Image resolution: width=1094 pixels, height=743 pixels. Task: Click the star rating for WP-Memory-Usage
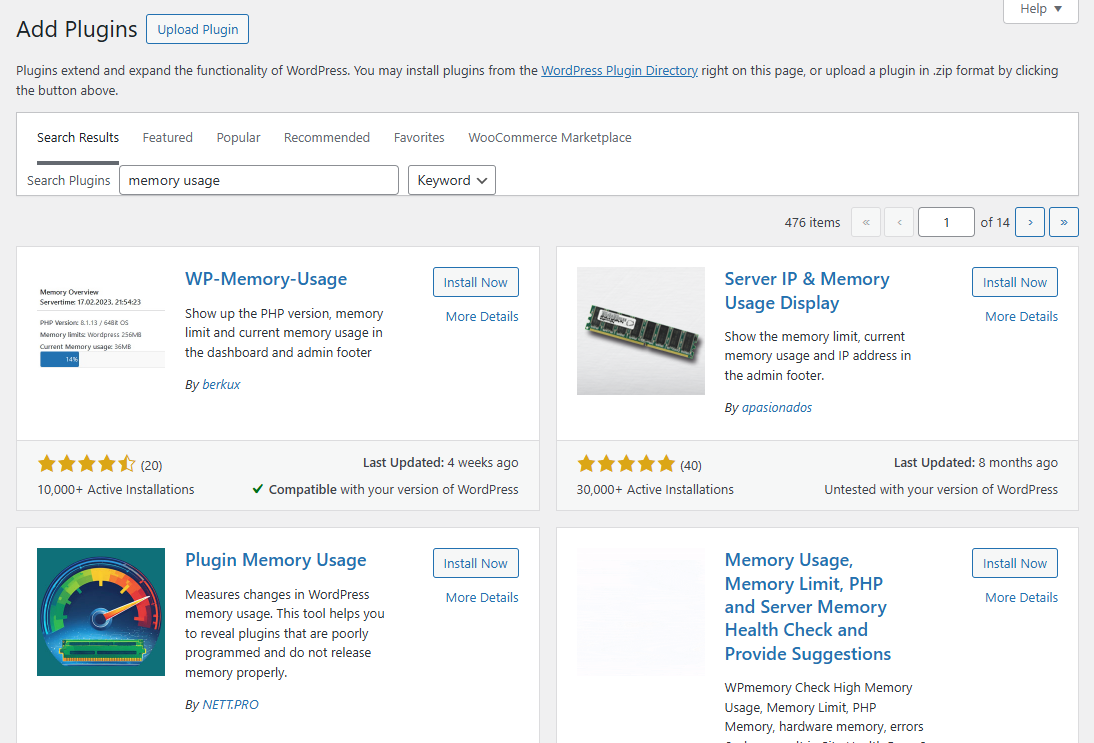pos(87,464)
